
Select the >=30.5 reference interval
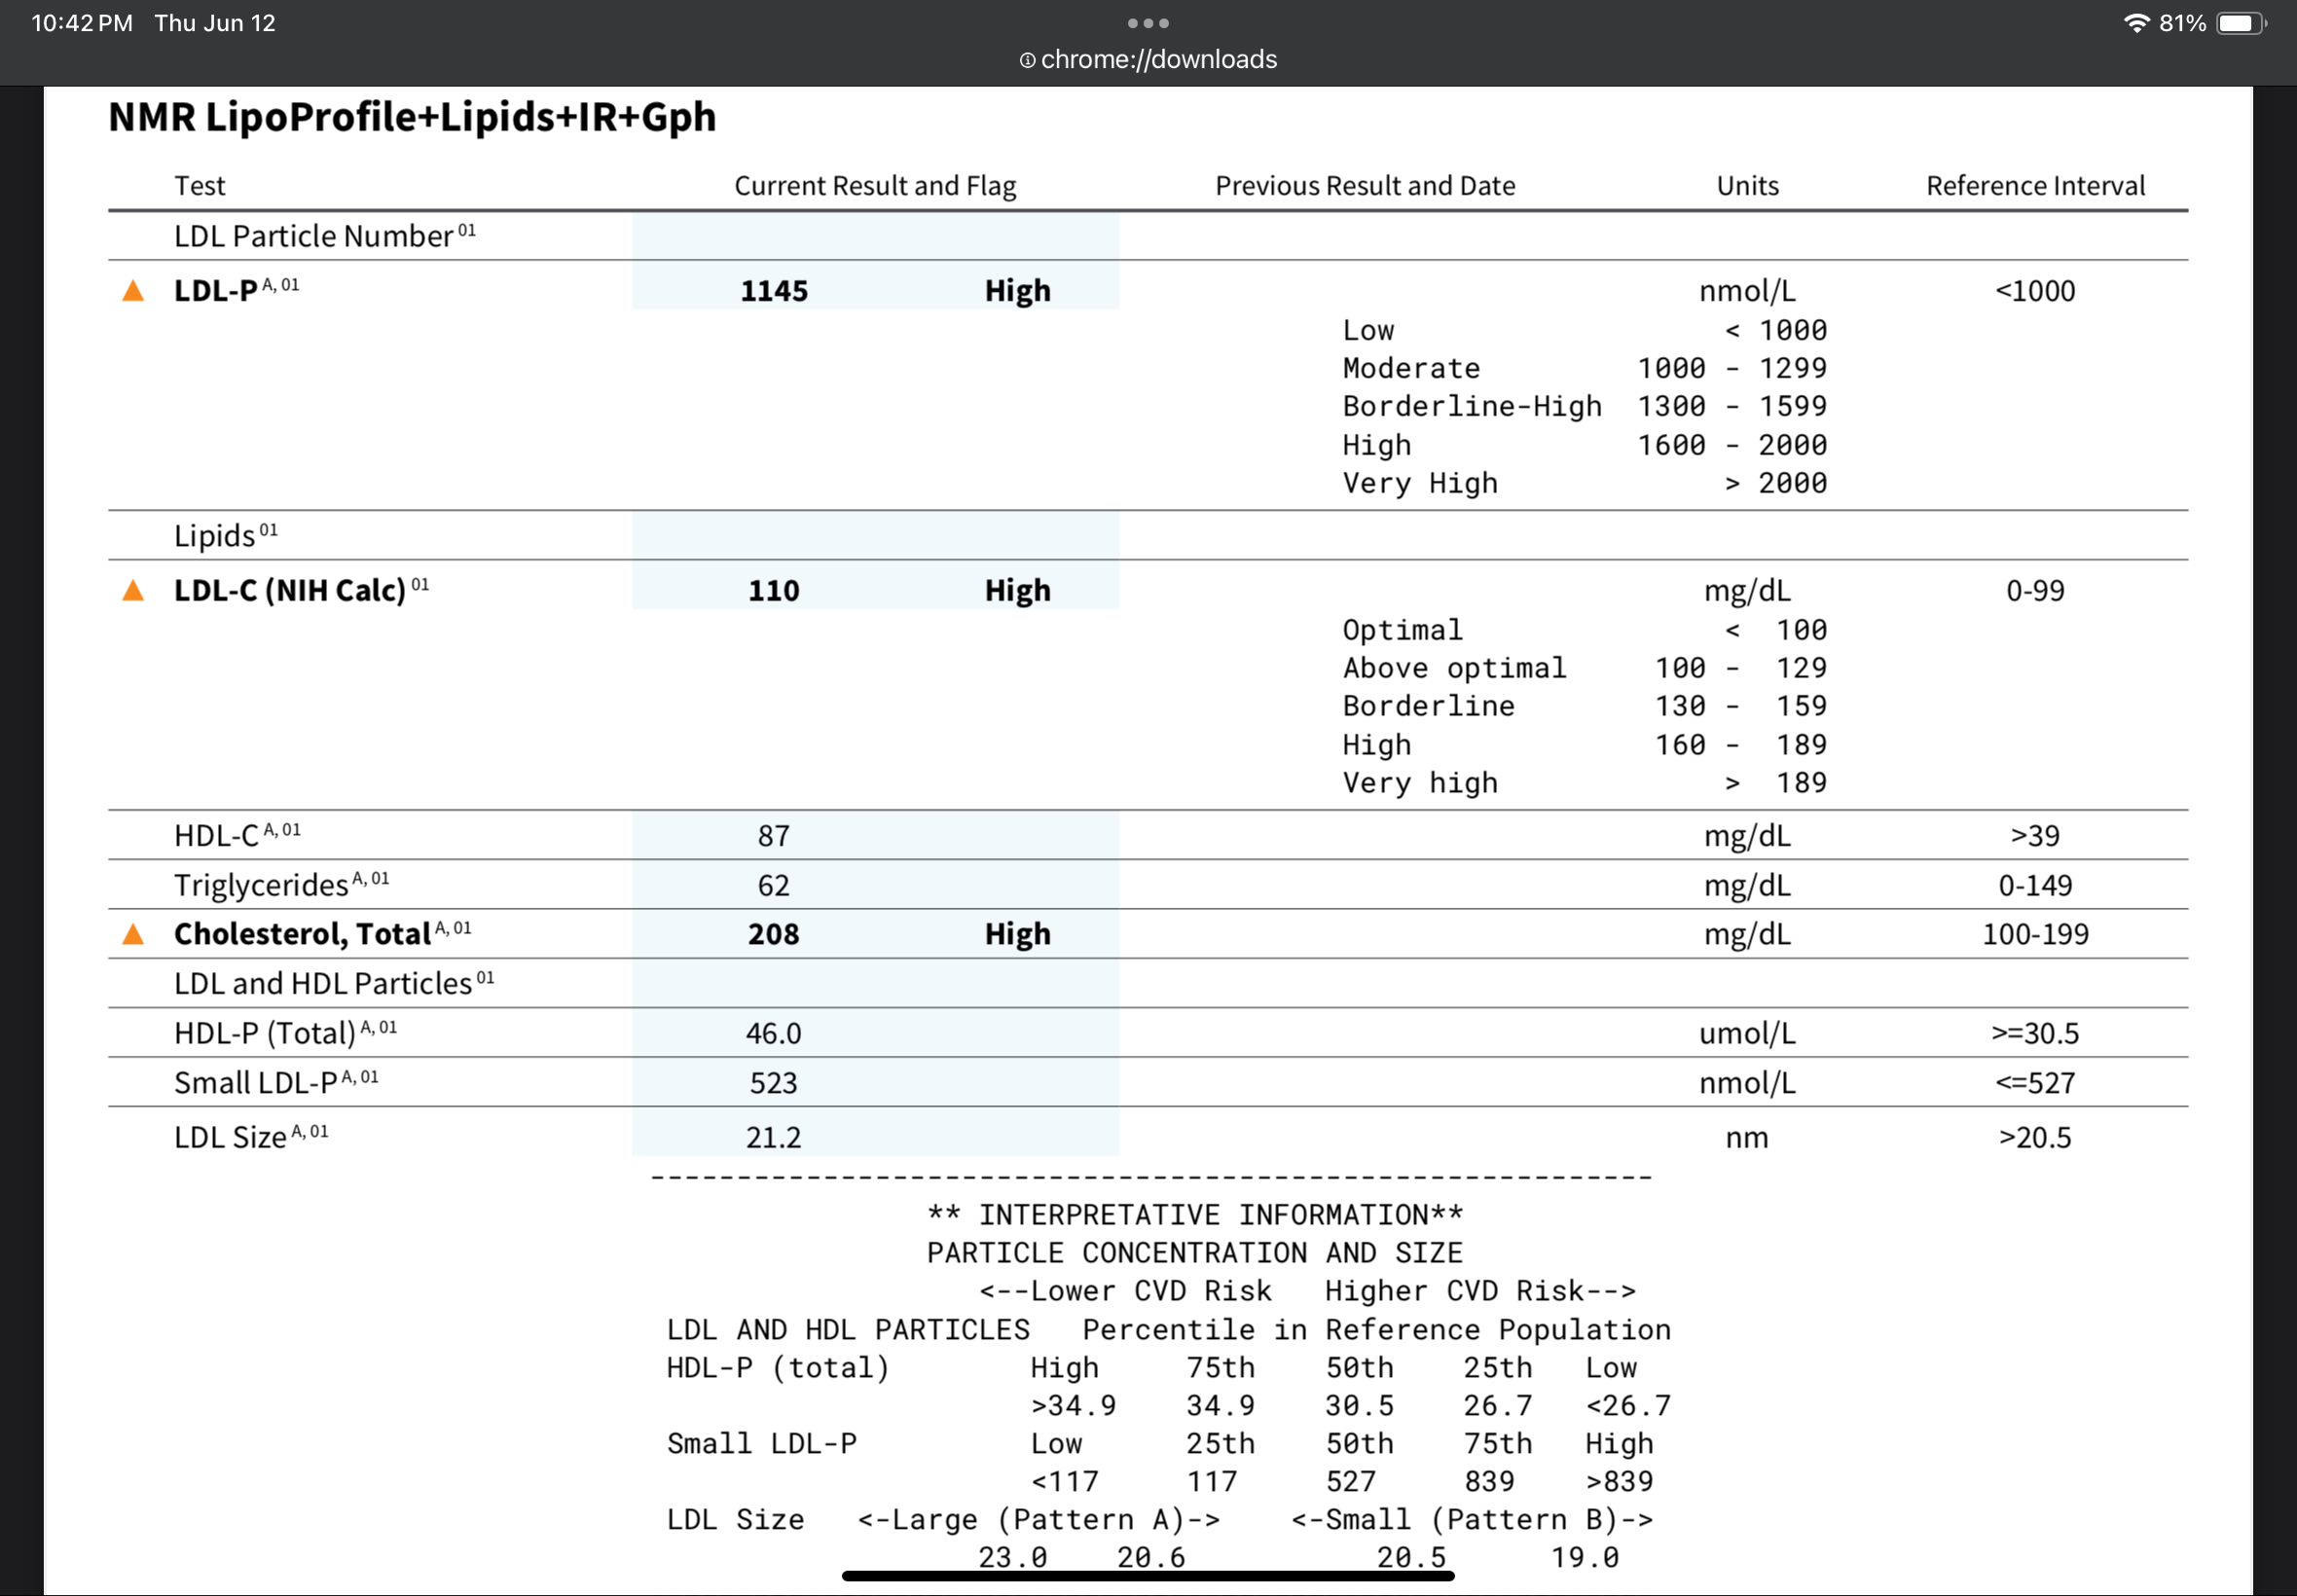[2035, 1034]
